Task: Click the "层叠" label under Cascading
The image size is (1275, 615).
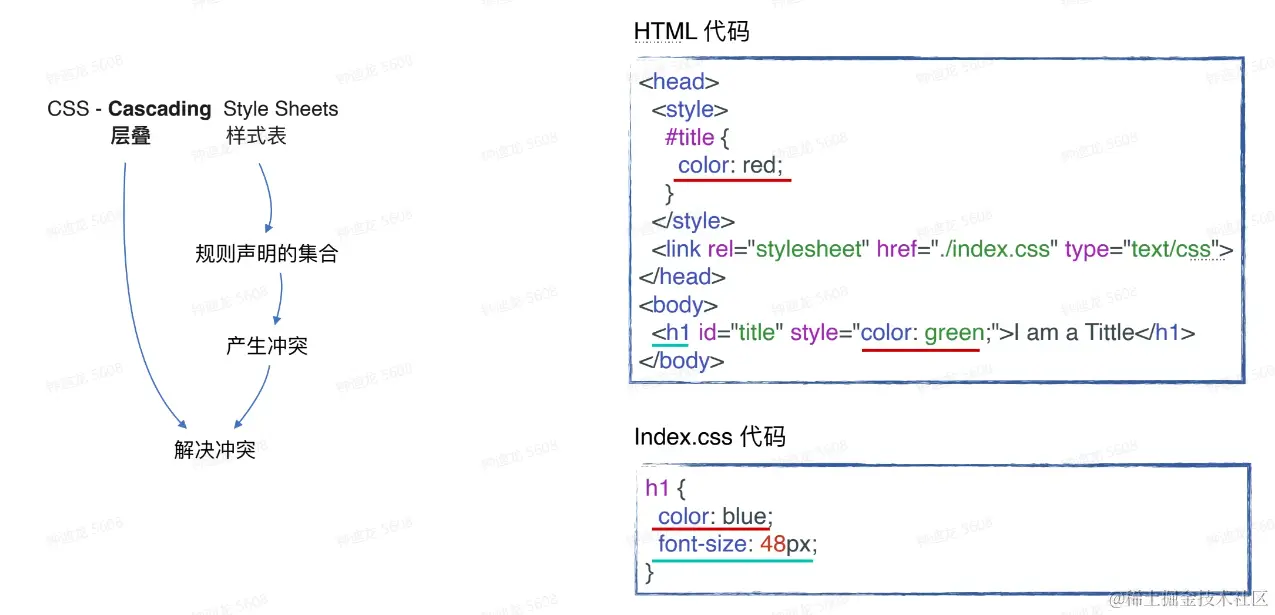Action: [131, 136]
